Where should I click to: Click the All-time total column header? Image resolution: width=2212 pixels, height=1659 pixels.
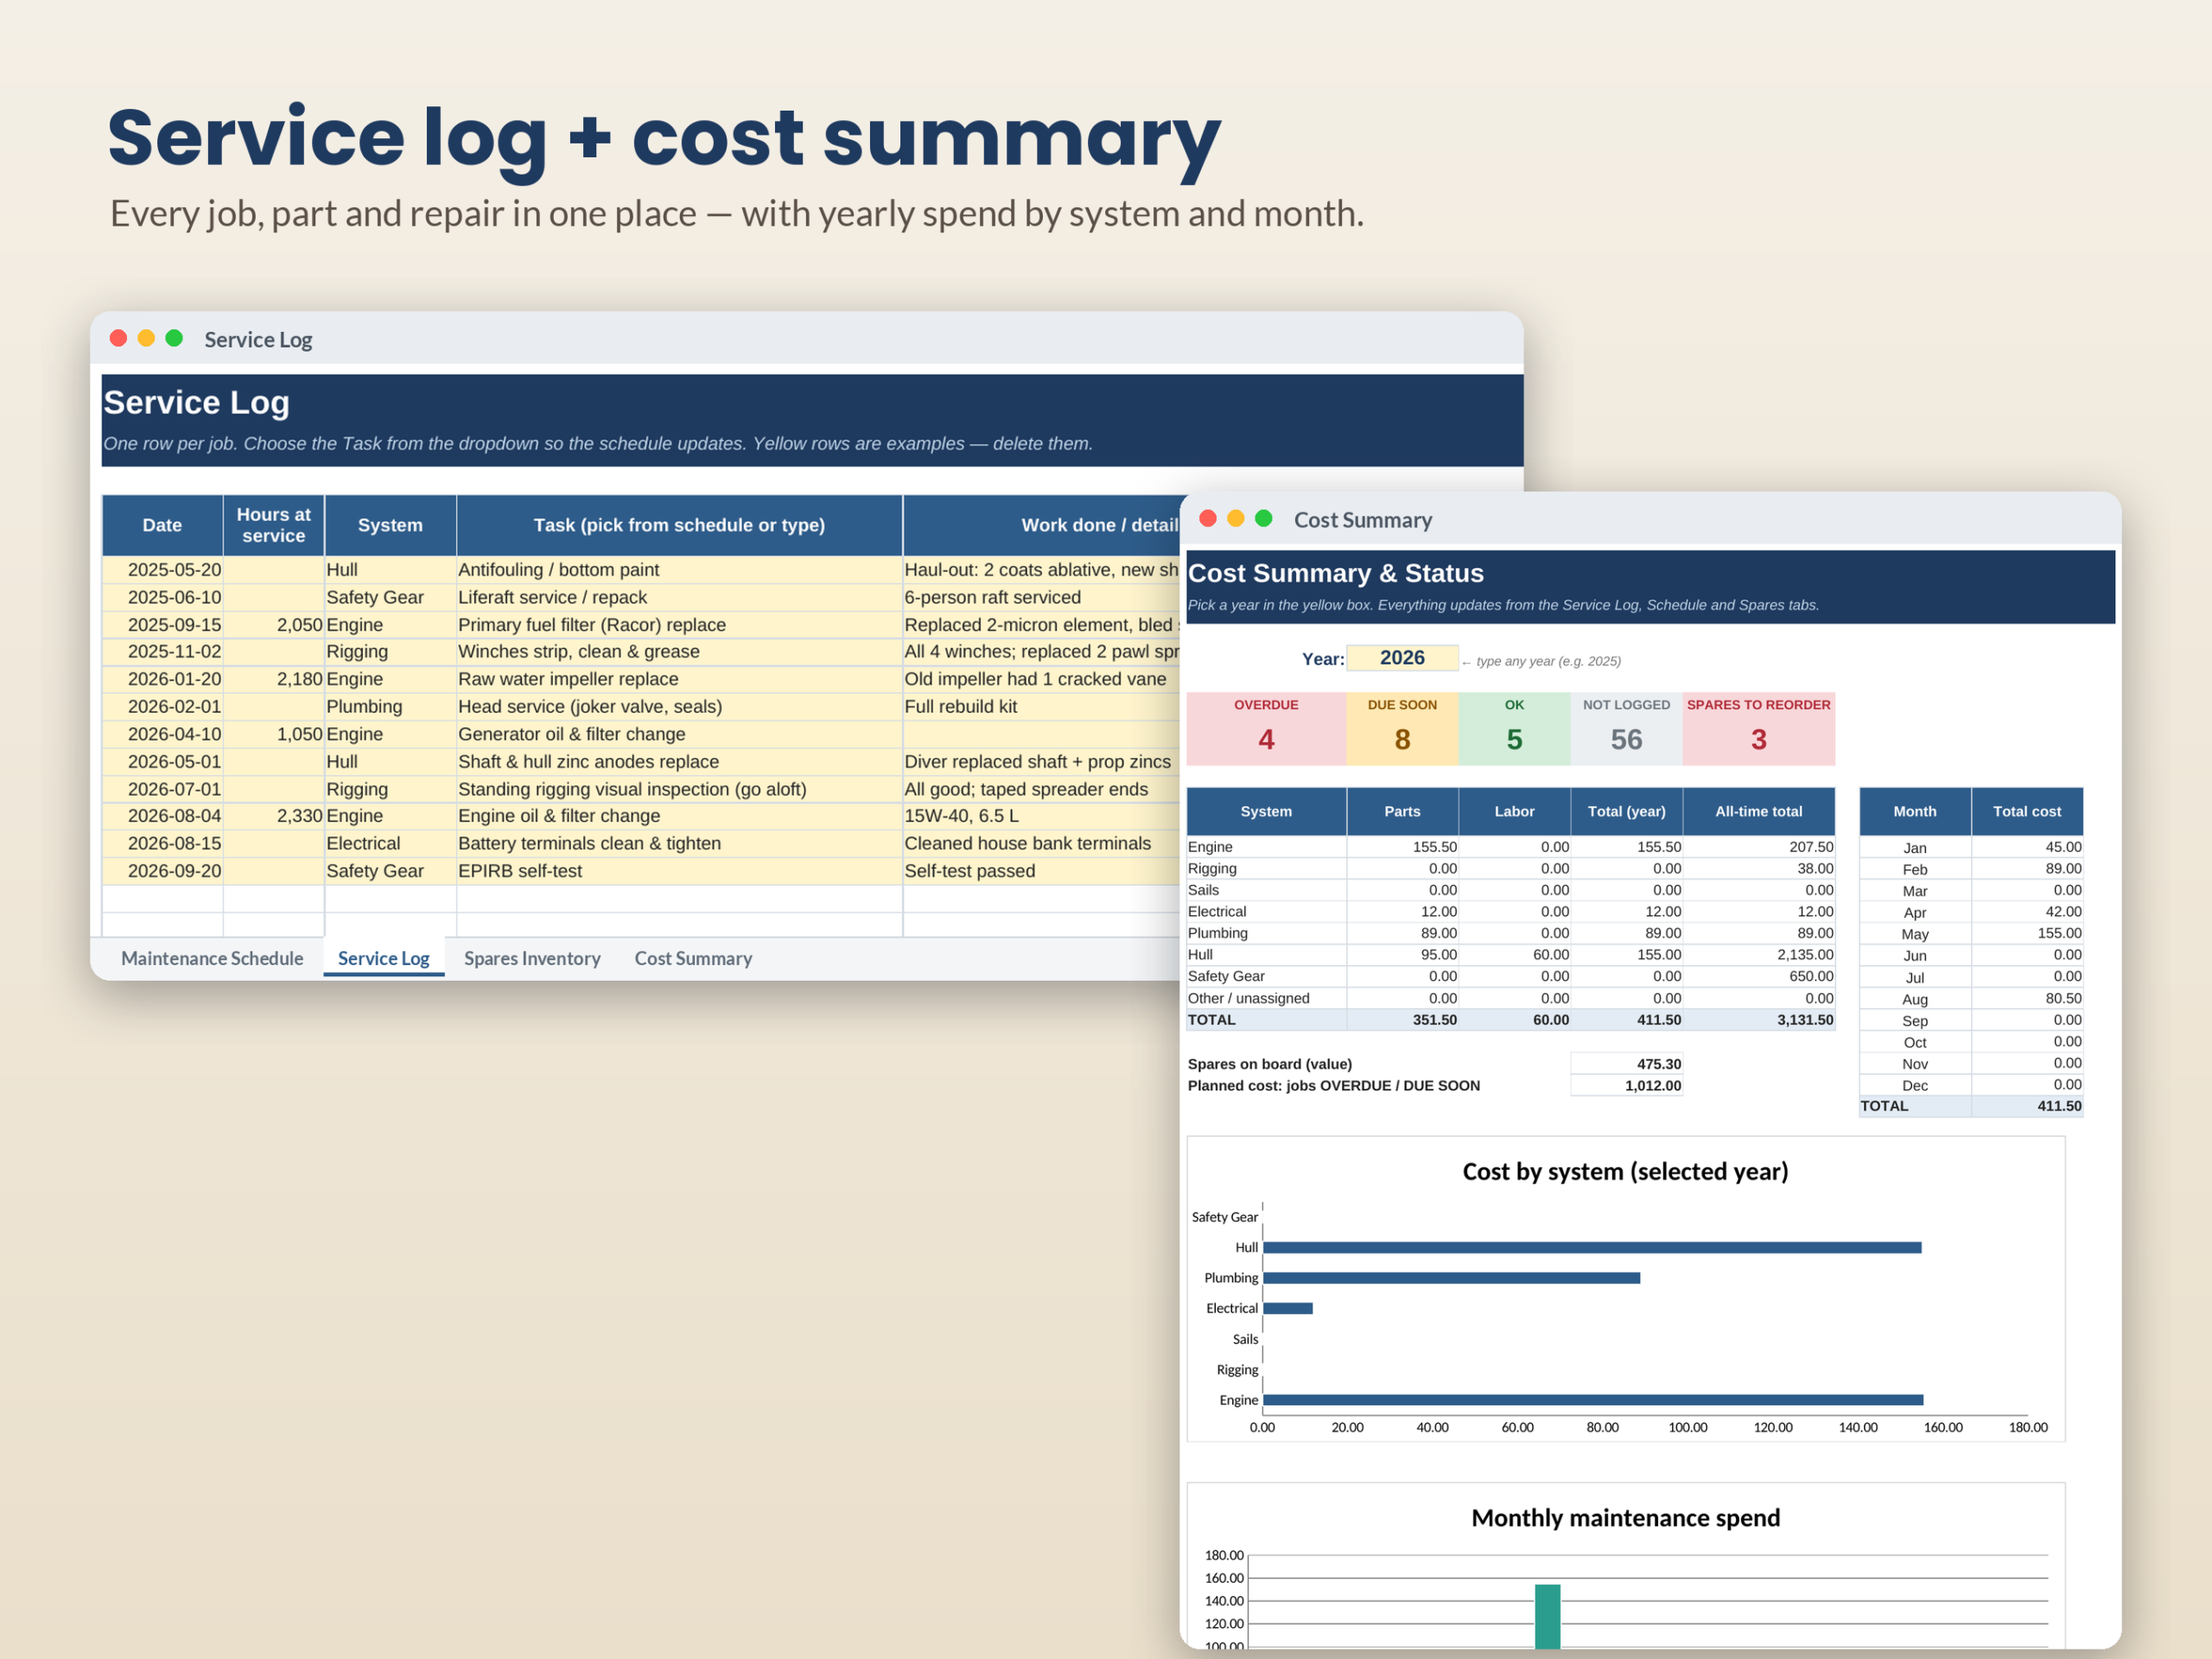click(1759, 811)
